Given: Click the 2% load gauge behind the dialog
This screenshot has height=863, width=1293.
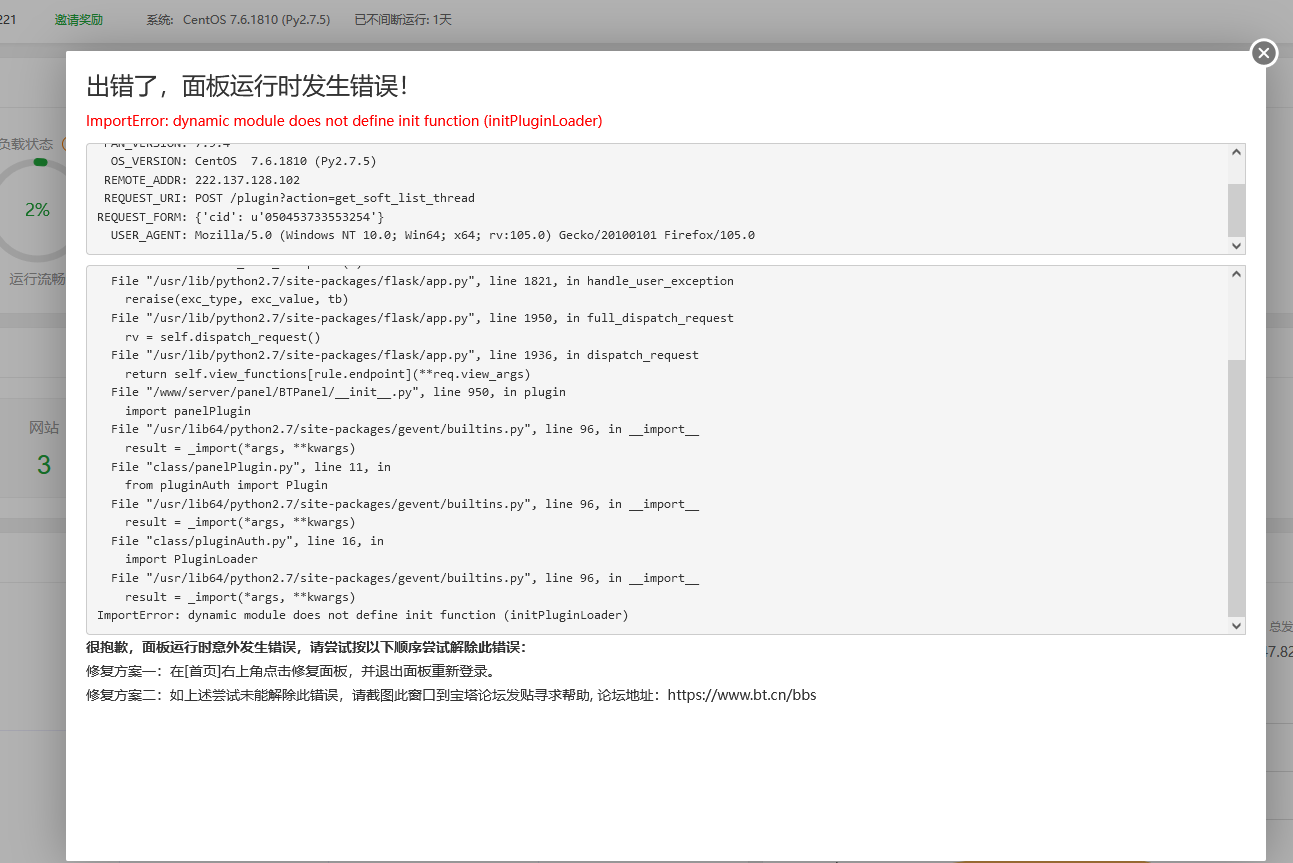Looking at the screenshot, I should click(37, 210).
